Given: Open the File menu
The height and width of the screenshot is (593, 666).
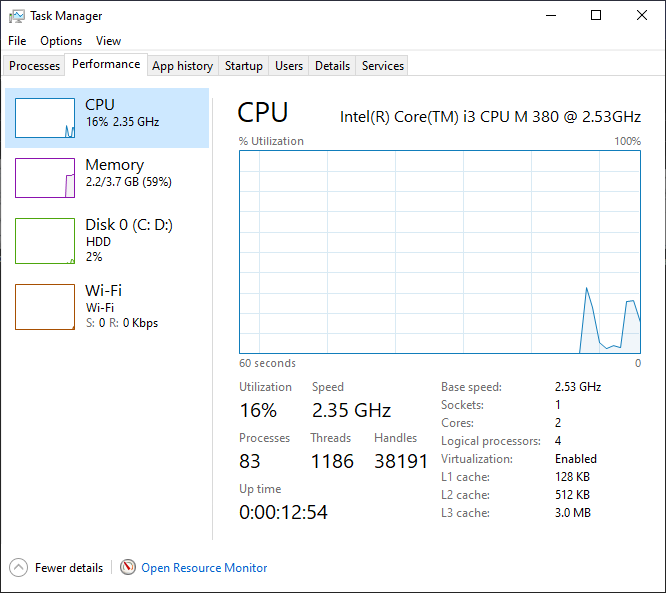Looking at the screenshot, I should [17, 41].
